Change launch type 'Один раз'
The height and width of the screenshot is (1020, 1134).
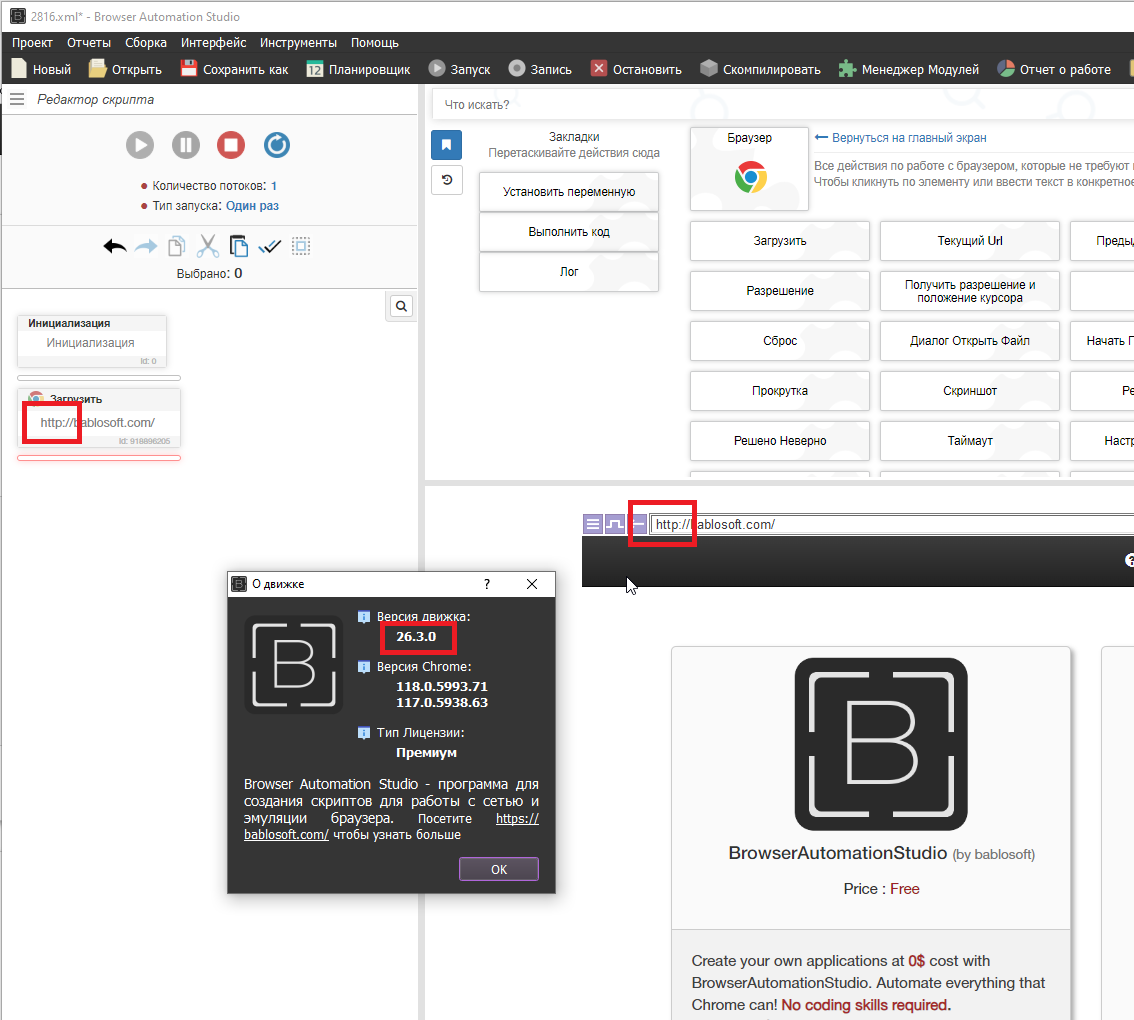point(252,206)
